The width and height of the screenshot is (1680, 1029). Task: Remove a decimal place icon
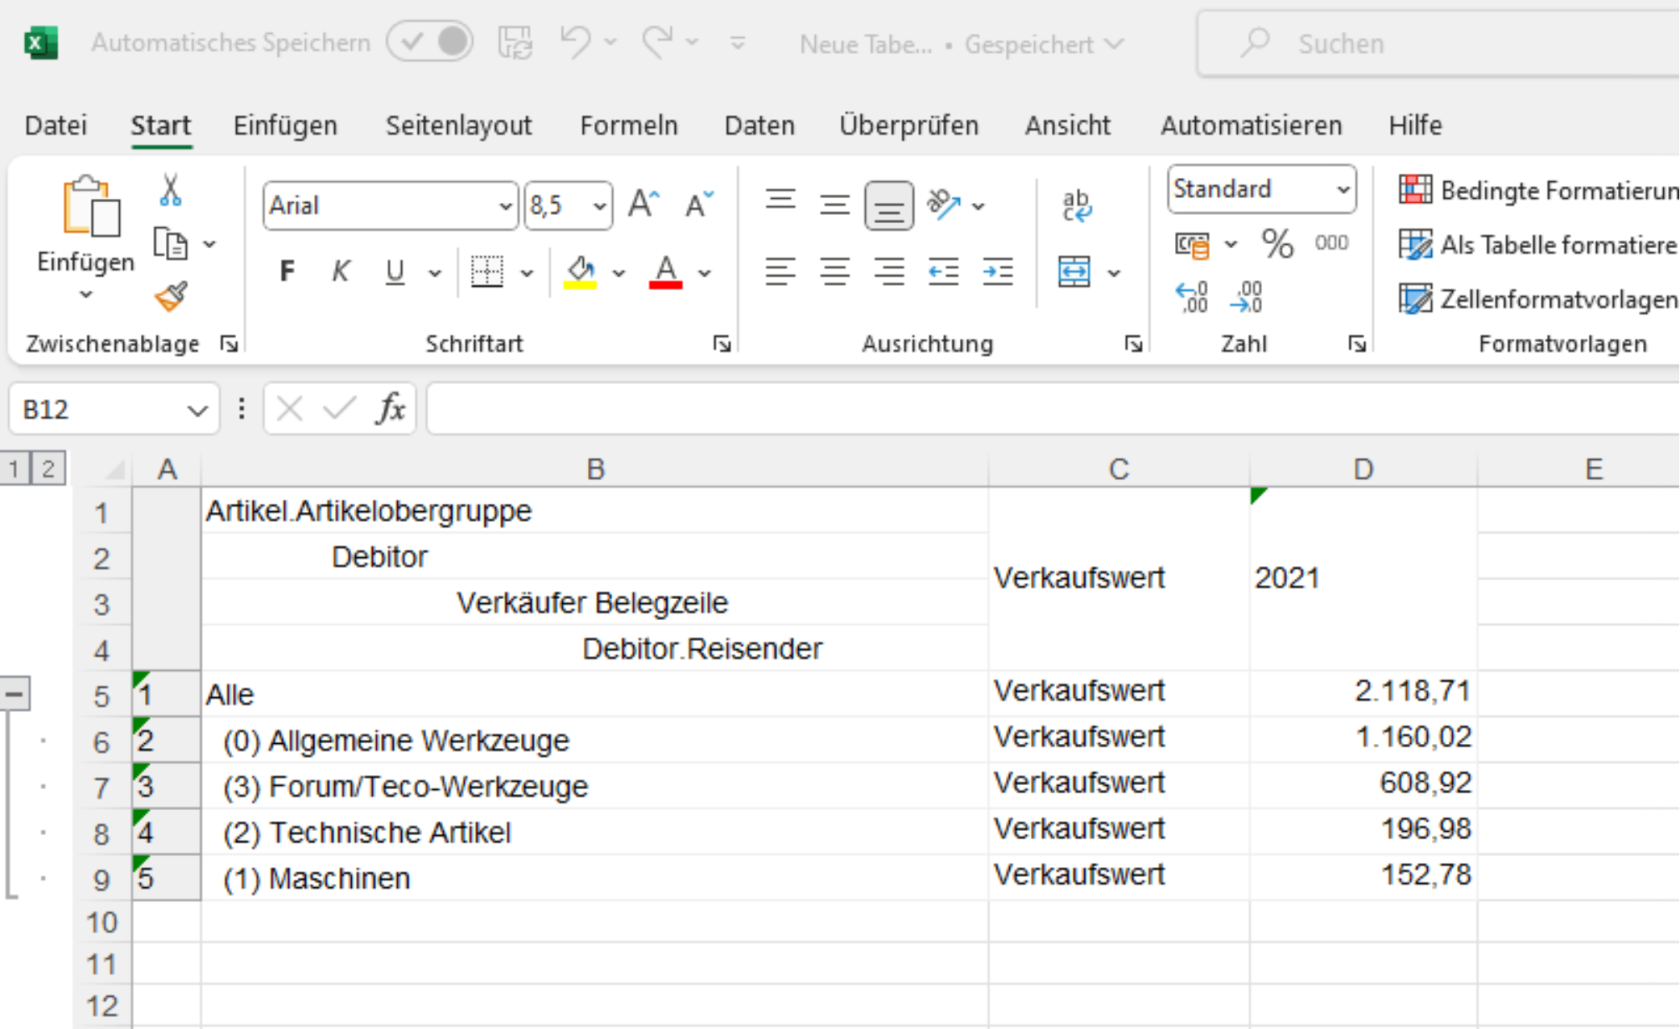click(x=1247, y=297)
